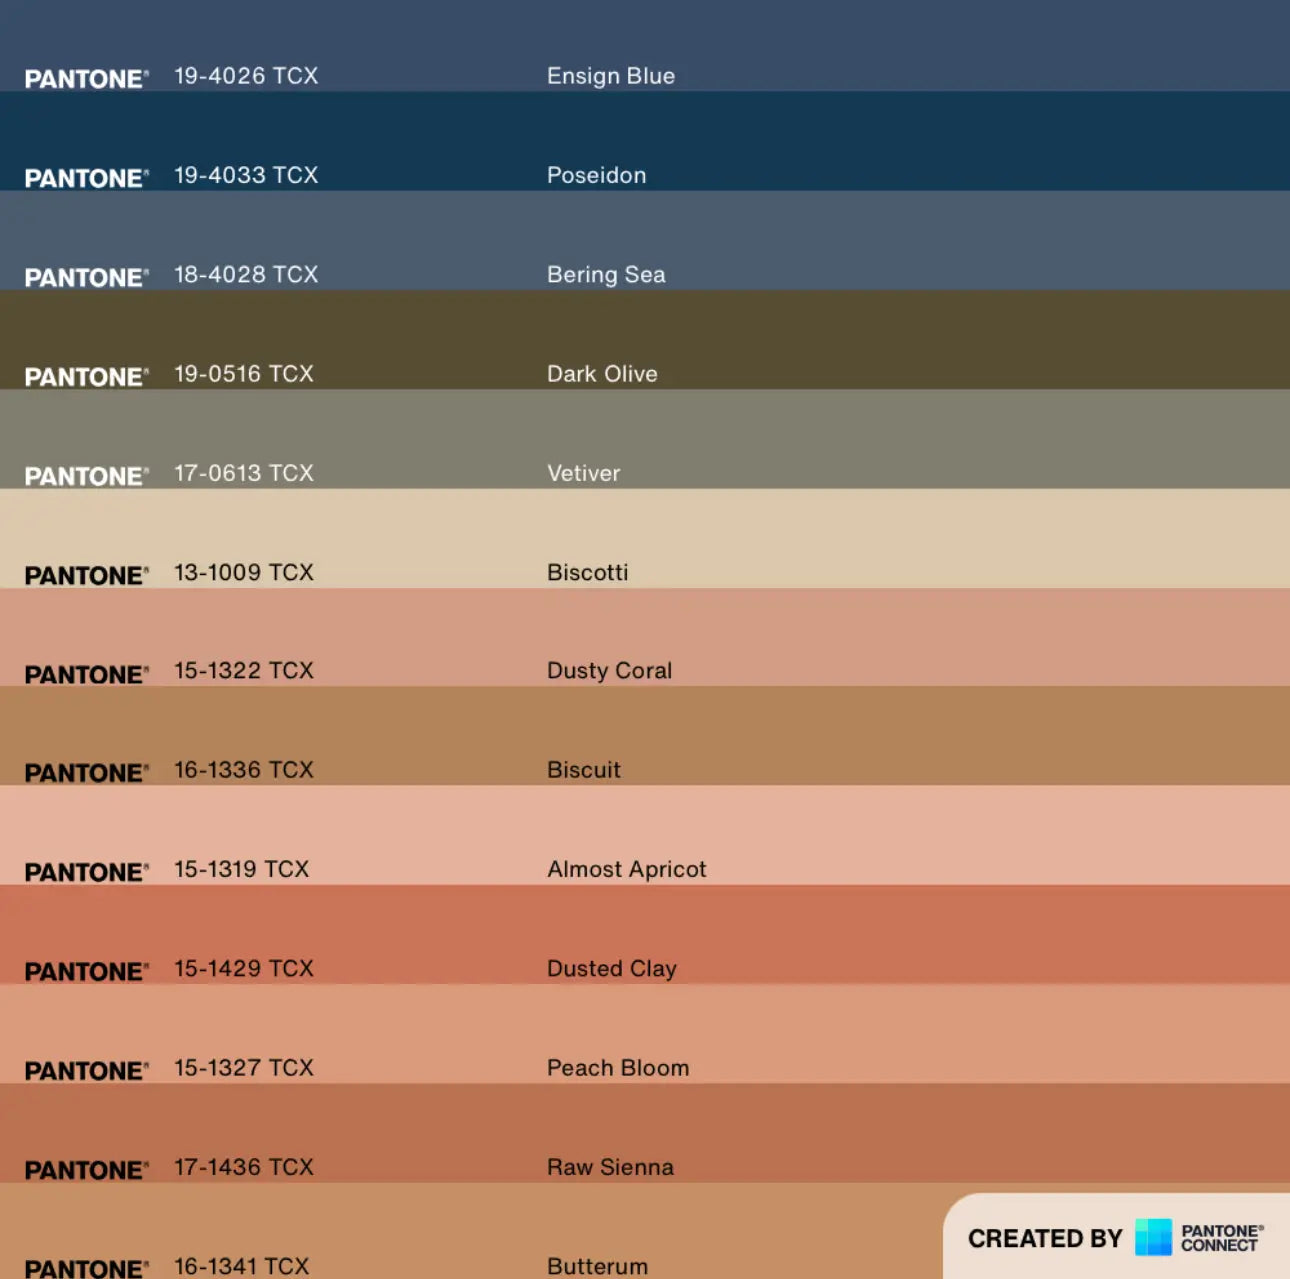1290x1279 pixels.
Task: Choose the Dark Olive color strip
Action: tap(900, 339)
